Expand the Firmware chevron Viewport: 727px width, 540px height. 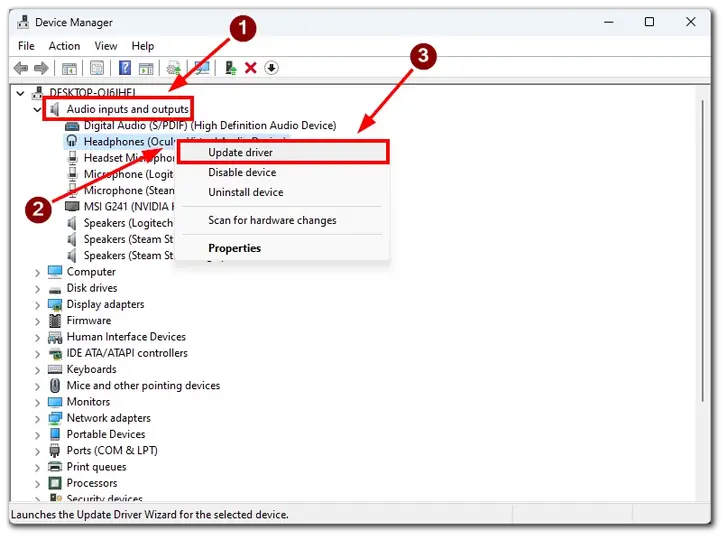37,322
